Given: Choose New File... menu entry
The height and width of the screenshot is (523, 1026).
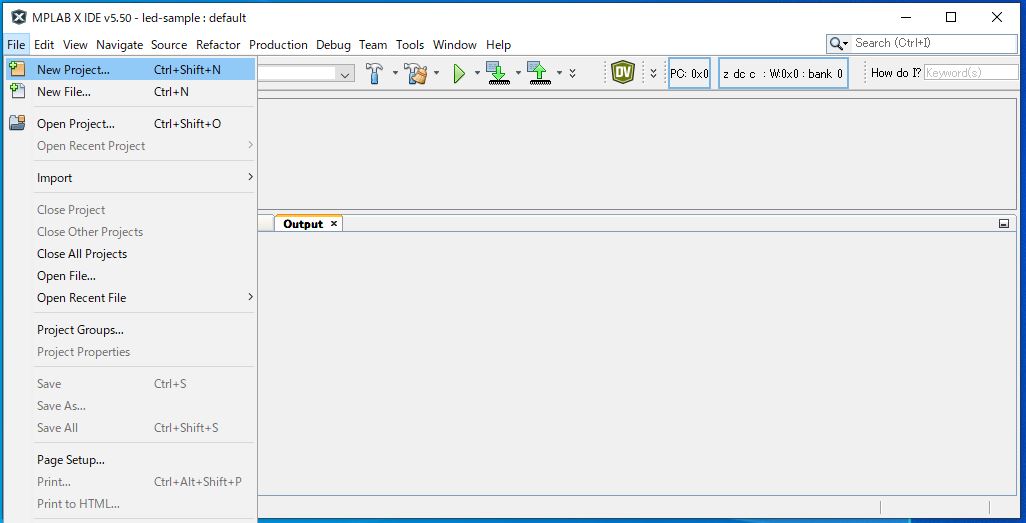Looking at the screenshot, I should click(130, 92).
